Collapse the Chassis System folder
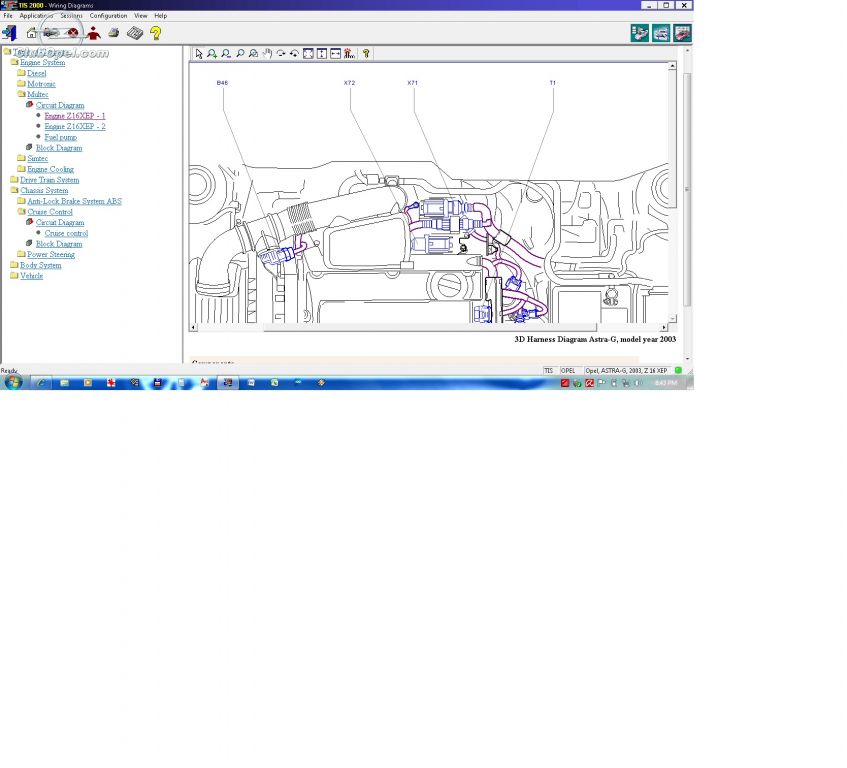847x768 pixels. tap(15, 190)
